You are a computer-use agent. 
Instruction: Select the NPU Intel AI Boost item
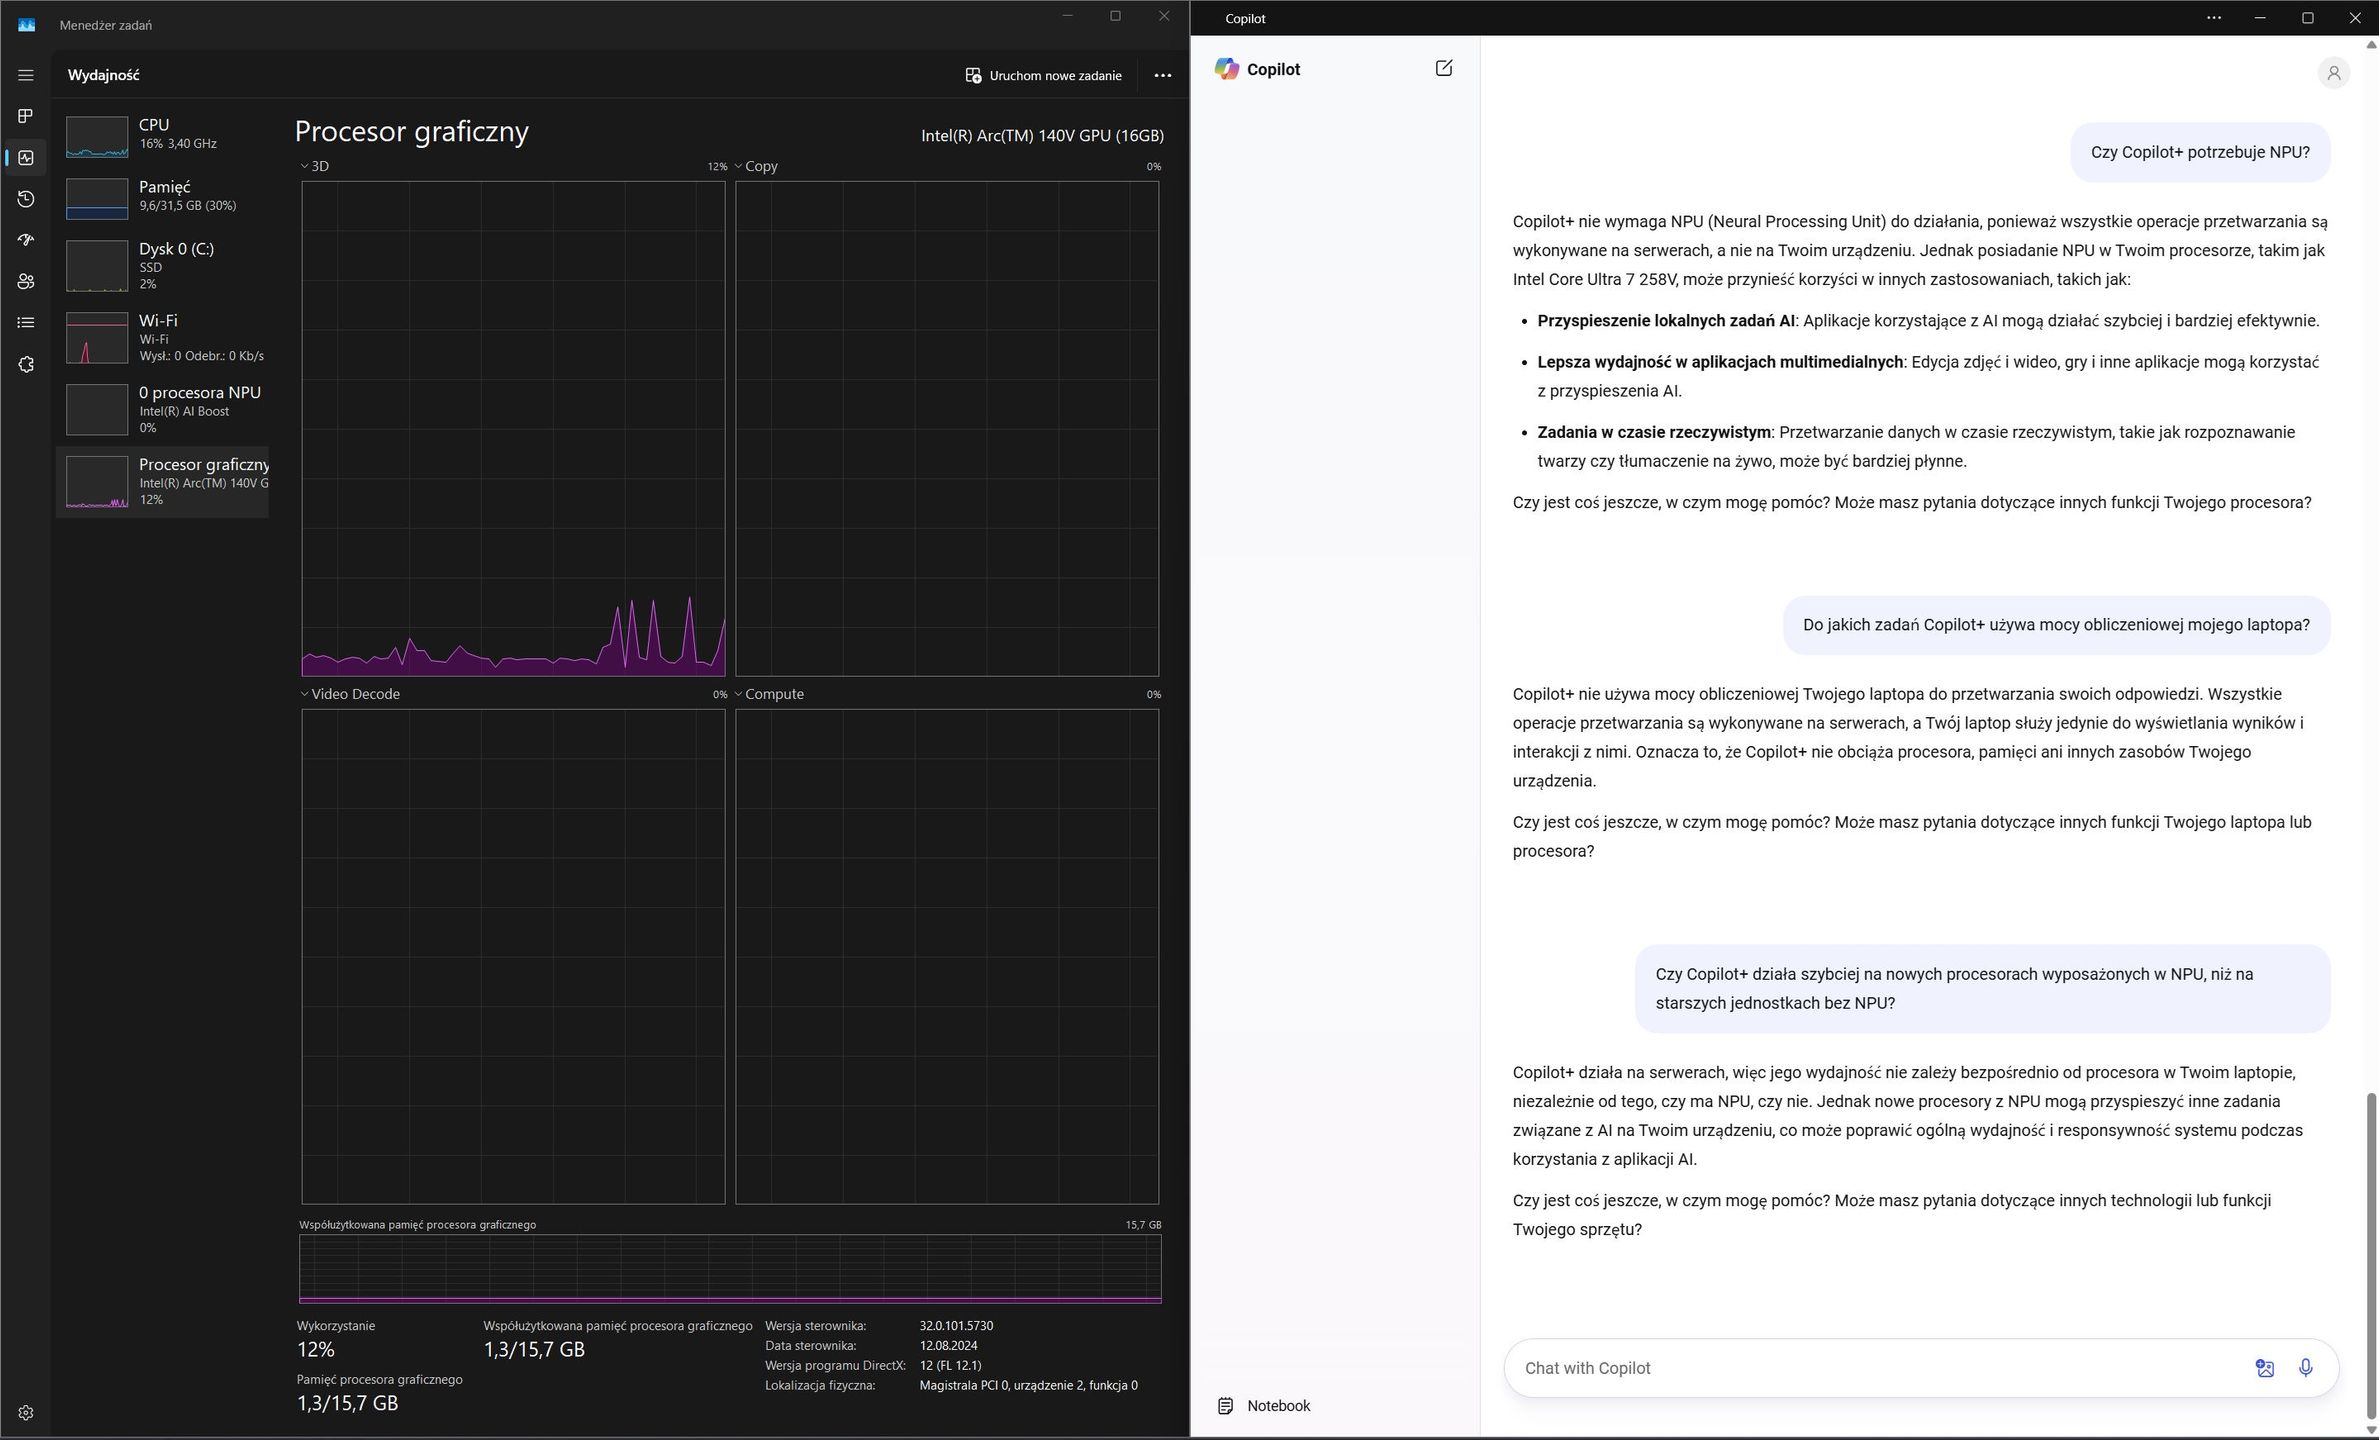click(162, 410)
